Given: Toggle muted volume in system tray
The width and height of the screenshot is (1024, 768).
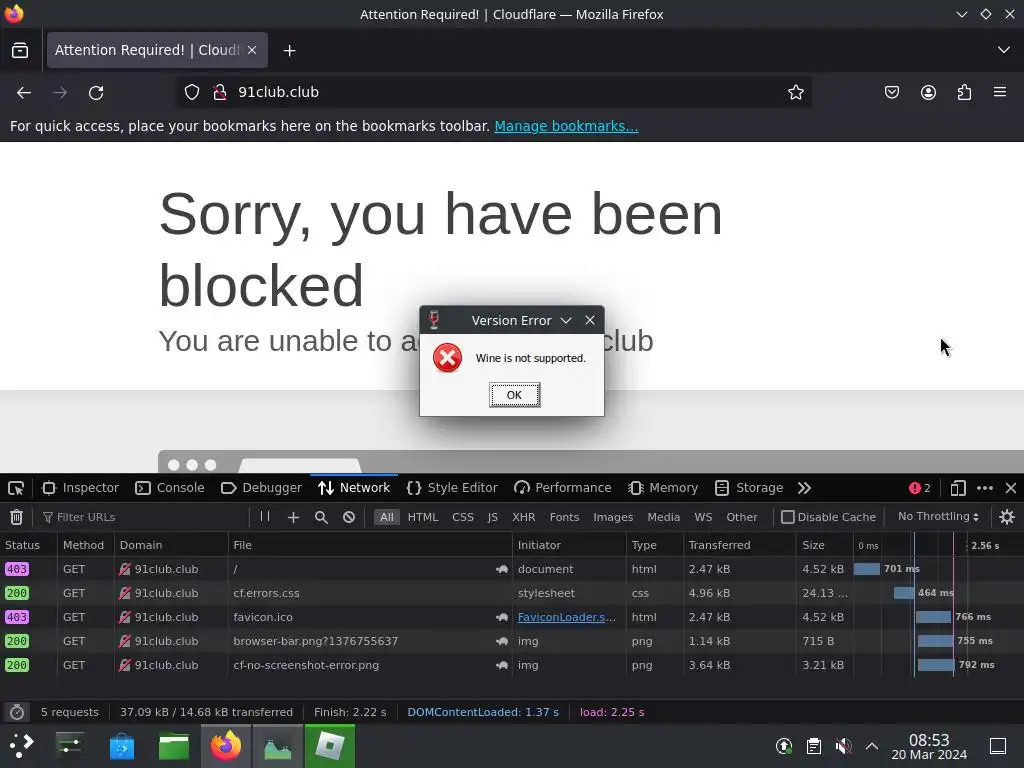Looking at the screenshot, I should click(x=843, y=746).
